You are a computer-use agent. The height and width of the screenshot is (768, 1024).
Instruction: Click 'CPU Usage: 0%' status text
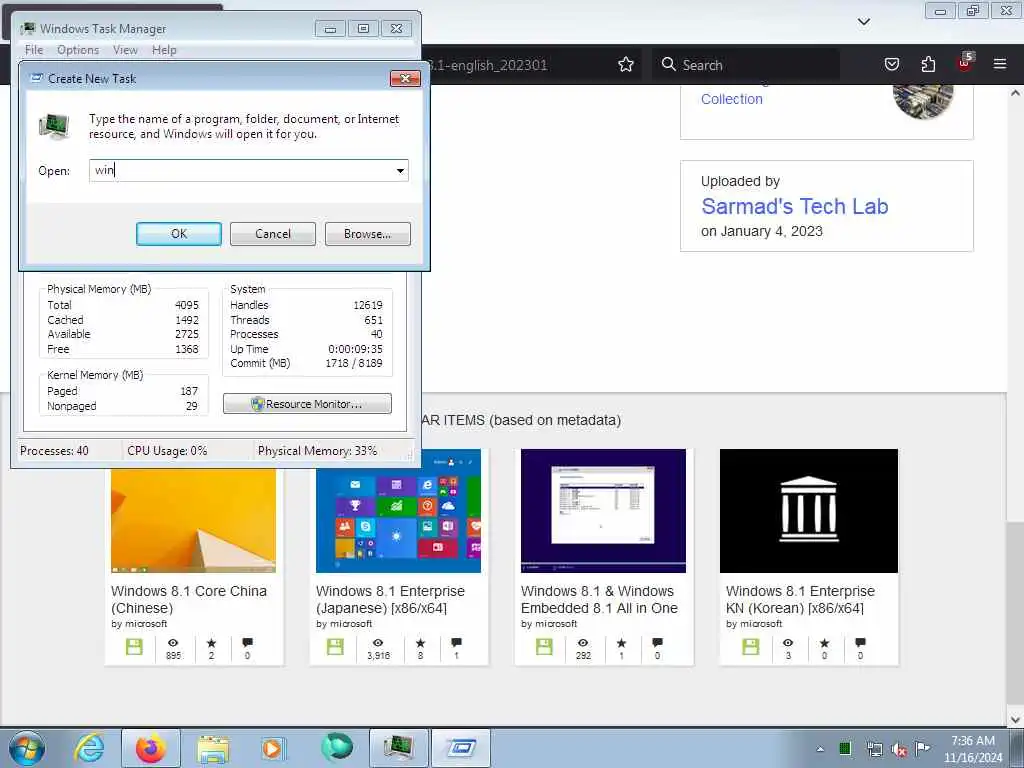(167, 451)
